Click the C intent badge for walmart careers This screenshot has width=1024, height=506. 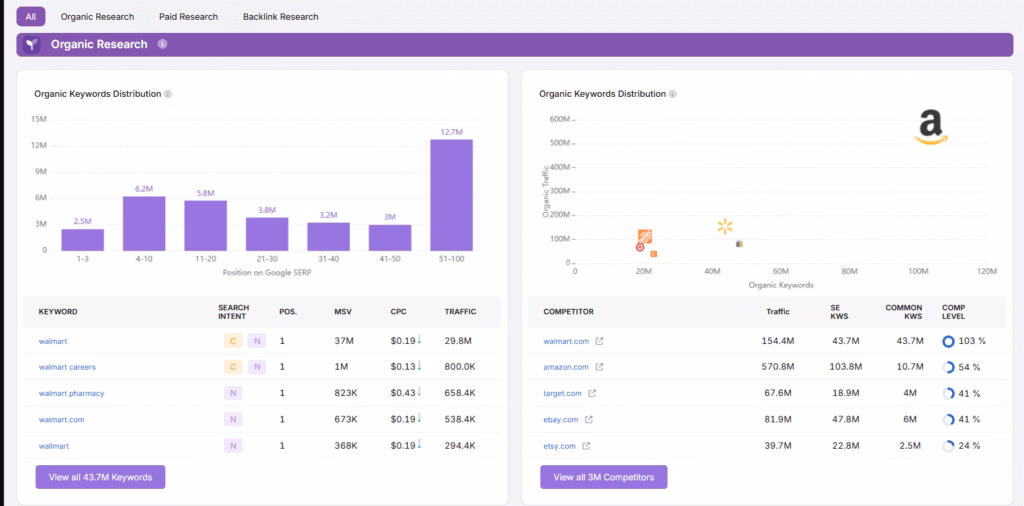[x=232, y=367]
